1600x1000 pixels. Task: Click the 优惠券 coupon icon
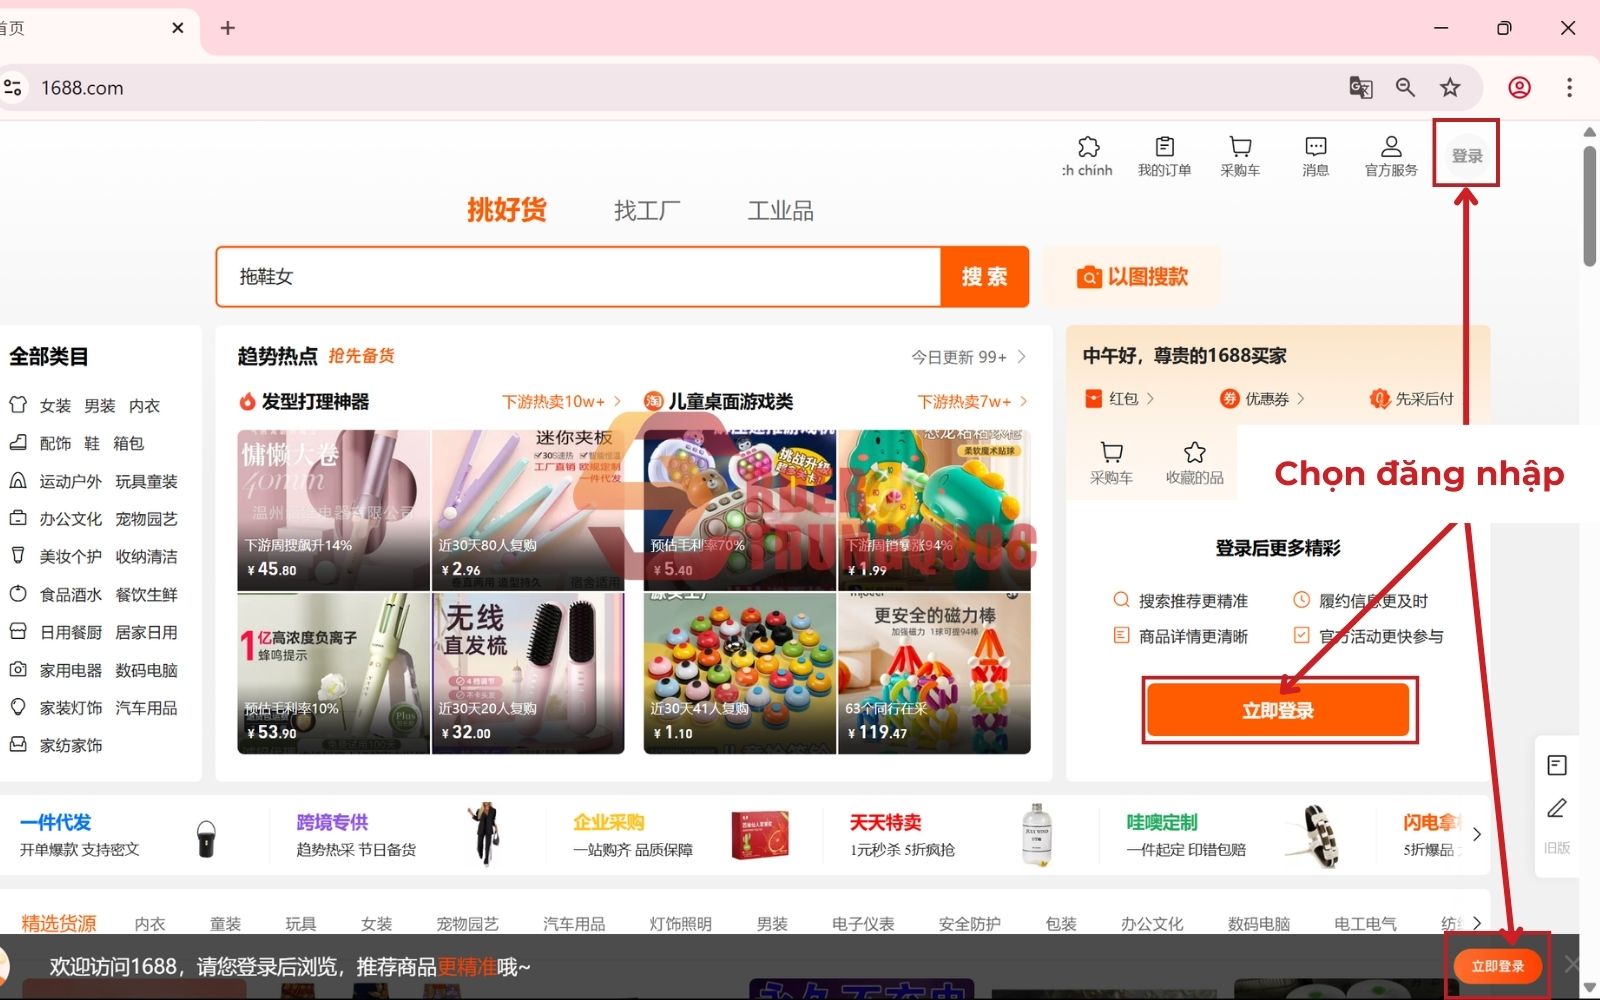1229,398
